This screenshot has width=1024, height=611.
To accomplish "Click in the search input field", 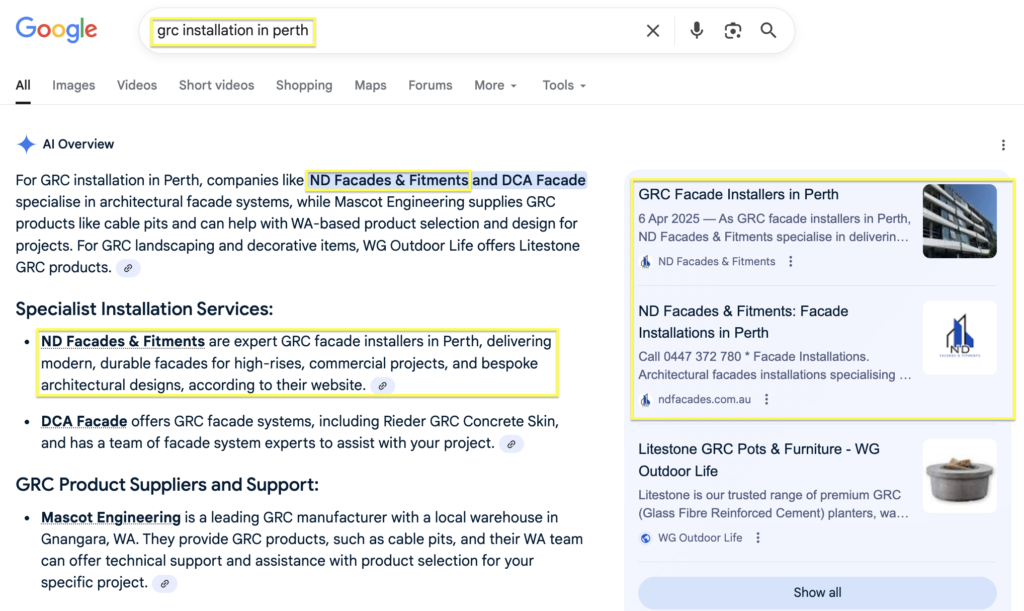I will pos(400,31).
